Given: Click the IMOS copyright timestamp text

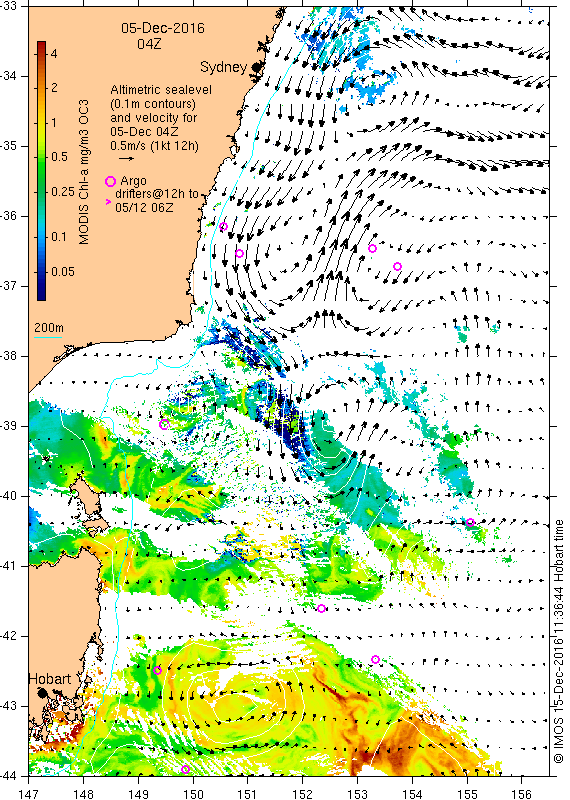Looking at the screenshot, I should [558, 641].
